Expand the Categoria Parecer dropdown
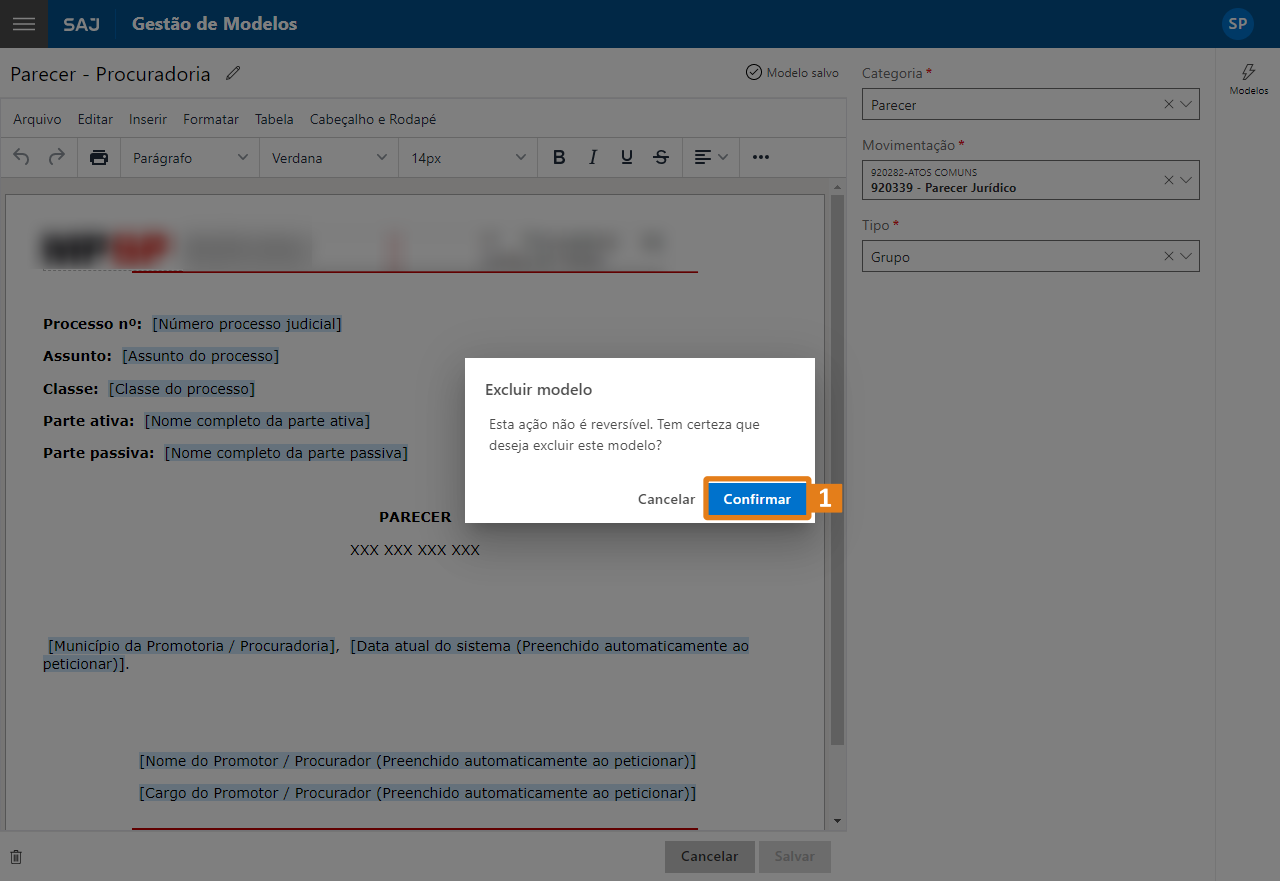 1186,104
